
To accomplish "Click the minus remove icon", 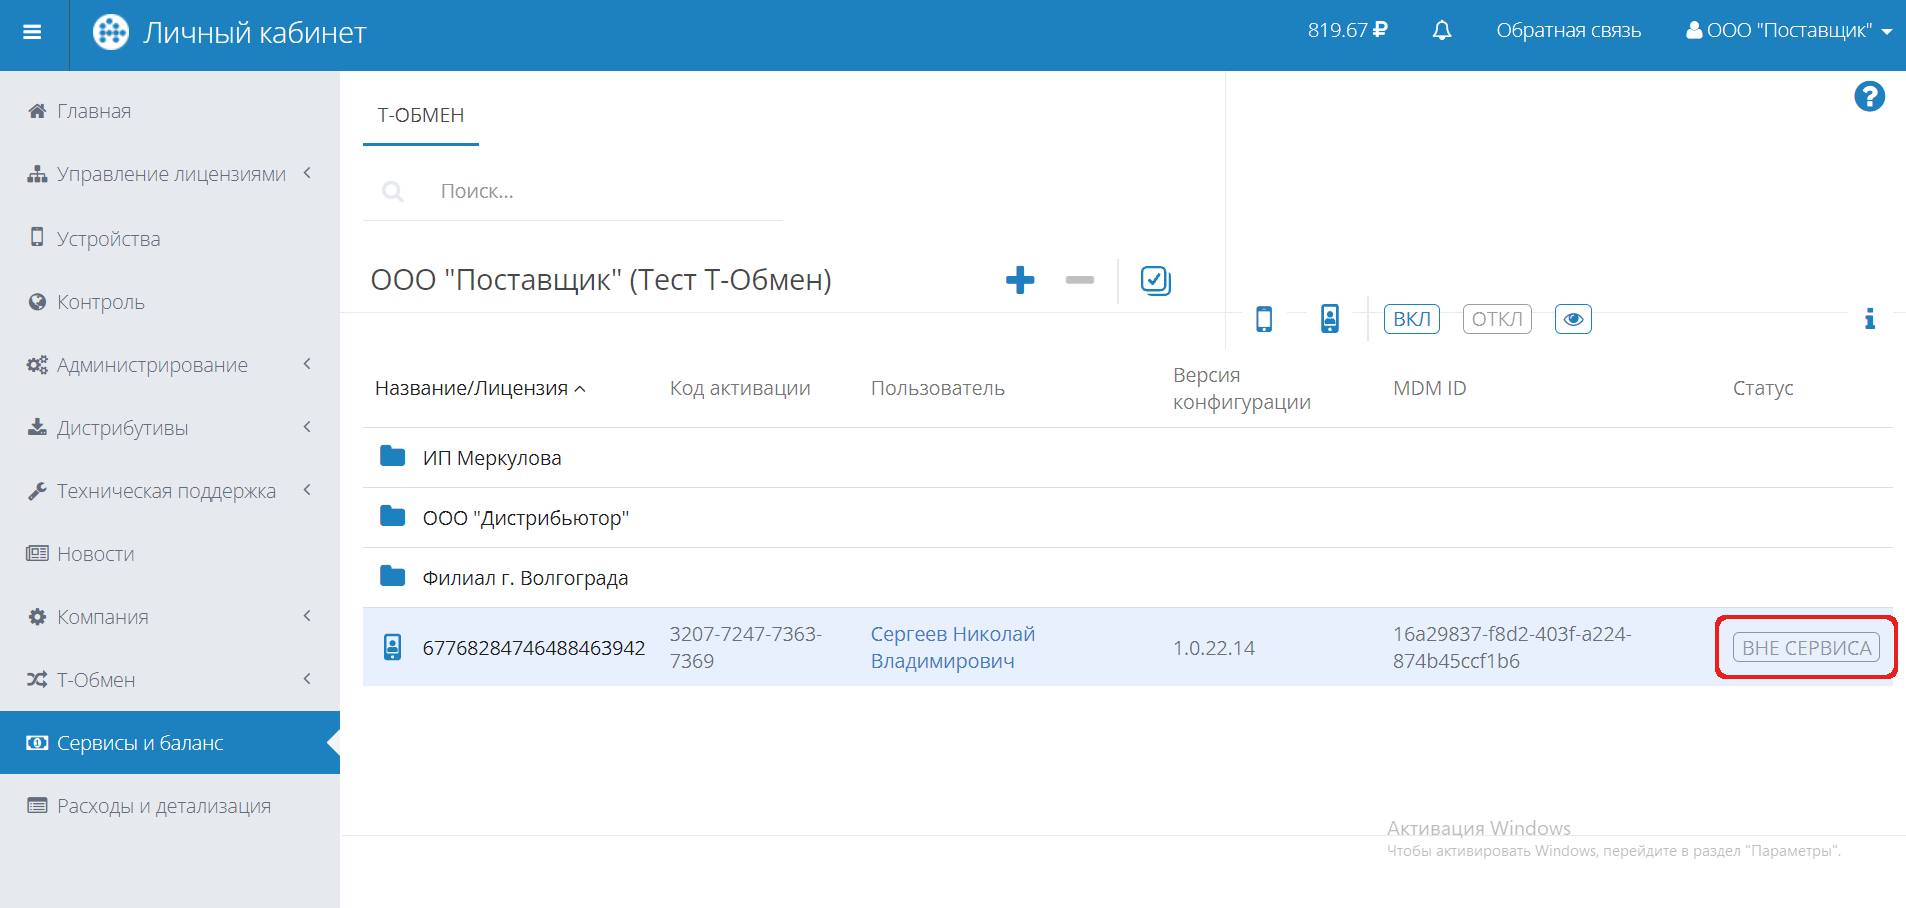I will (x=1080, y=280).
